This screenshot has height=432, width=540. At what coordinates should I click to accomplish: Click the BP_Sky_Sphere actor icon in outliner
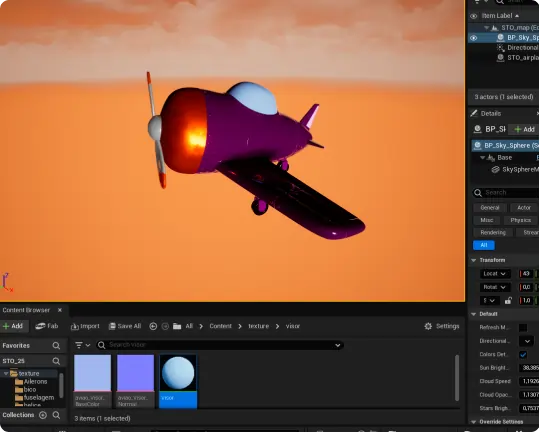coord(500,38)
